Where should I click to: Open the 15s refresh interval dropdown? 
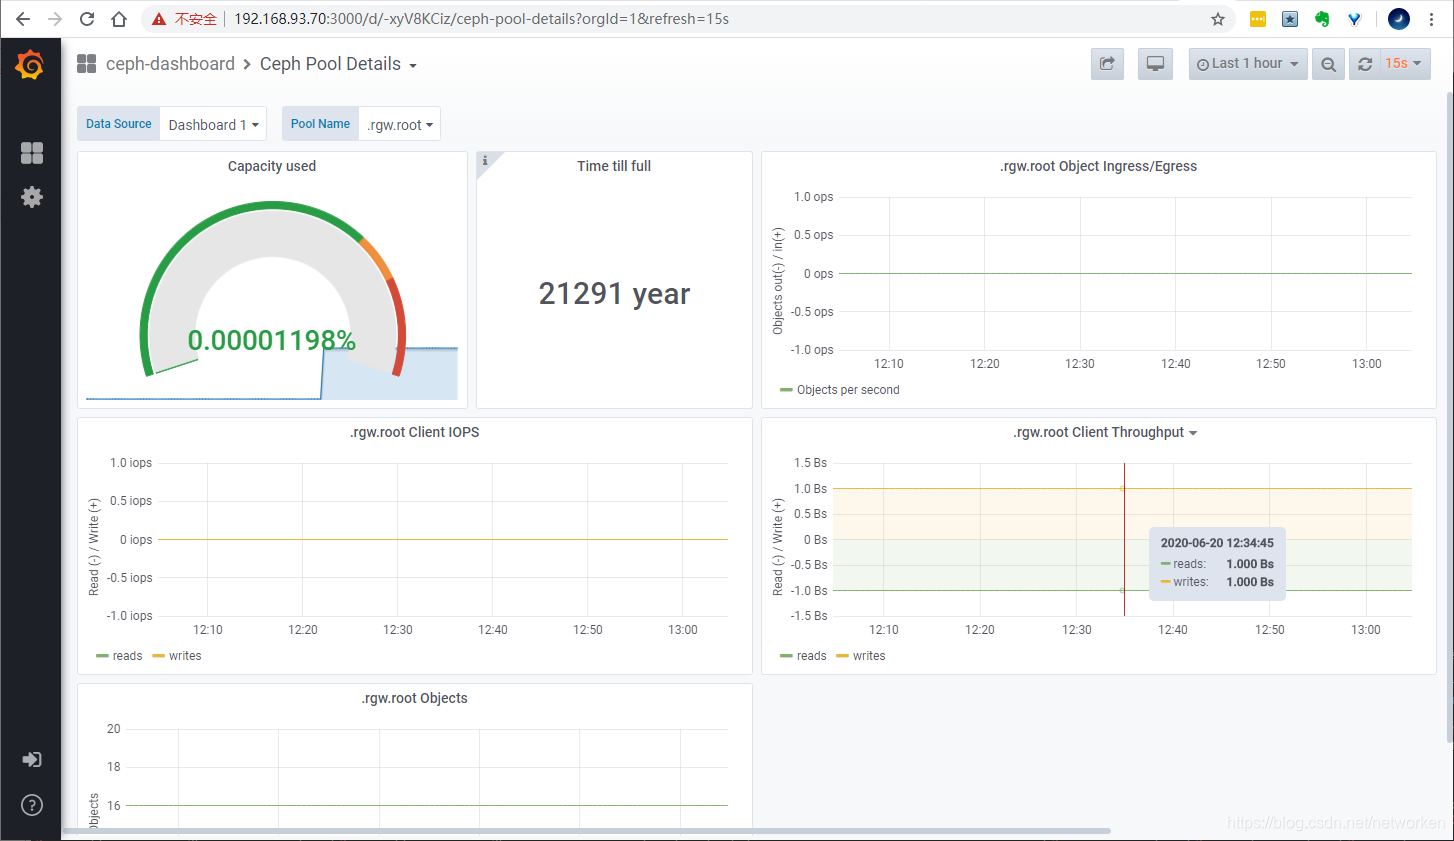click(1404, 64)
